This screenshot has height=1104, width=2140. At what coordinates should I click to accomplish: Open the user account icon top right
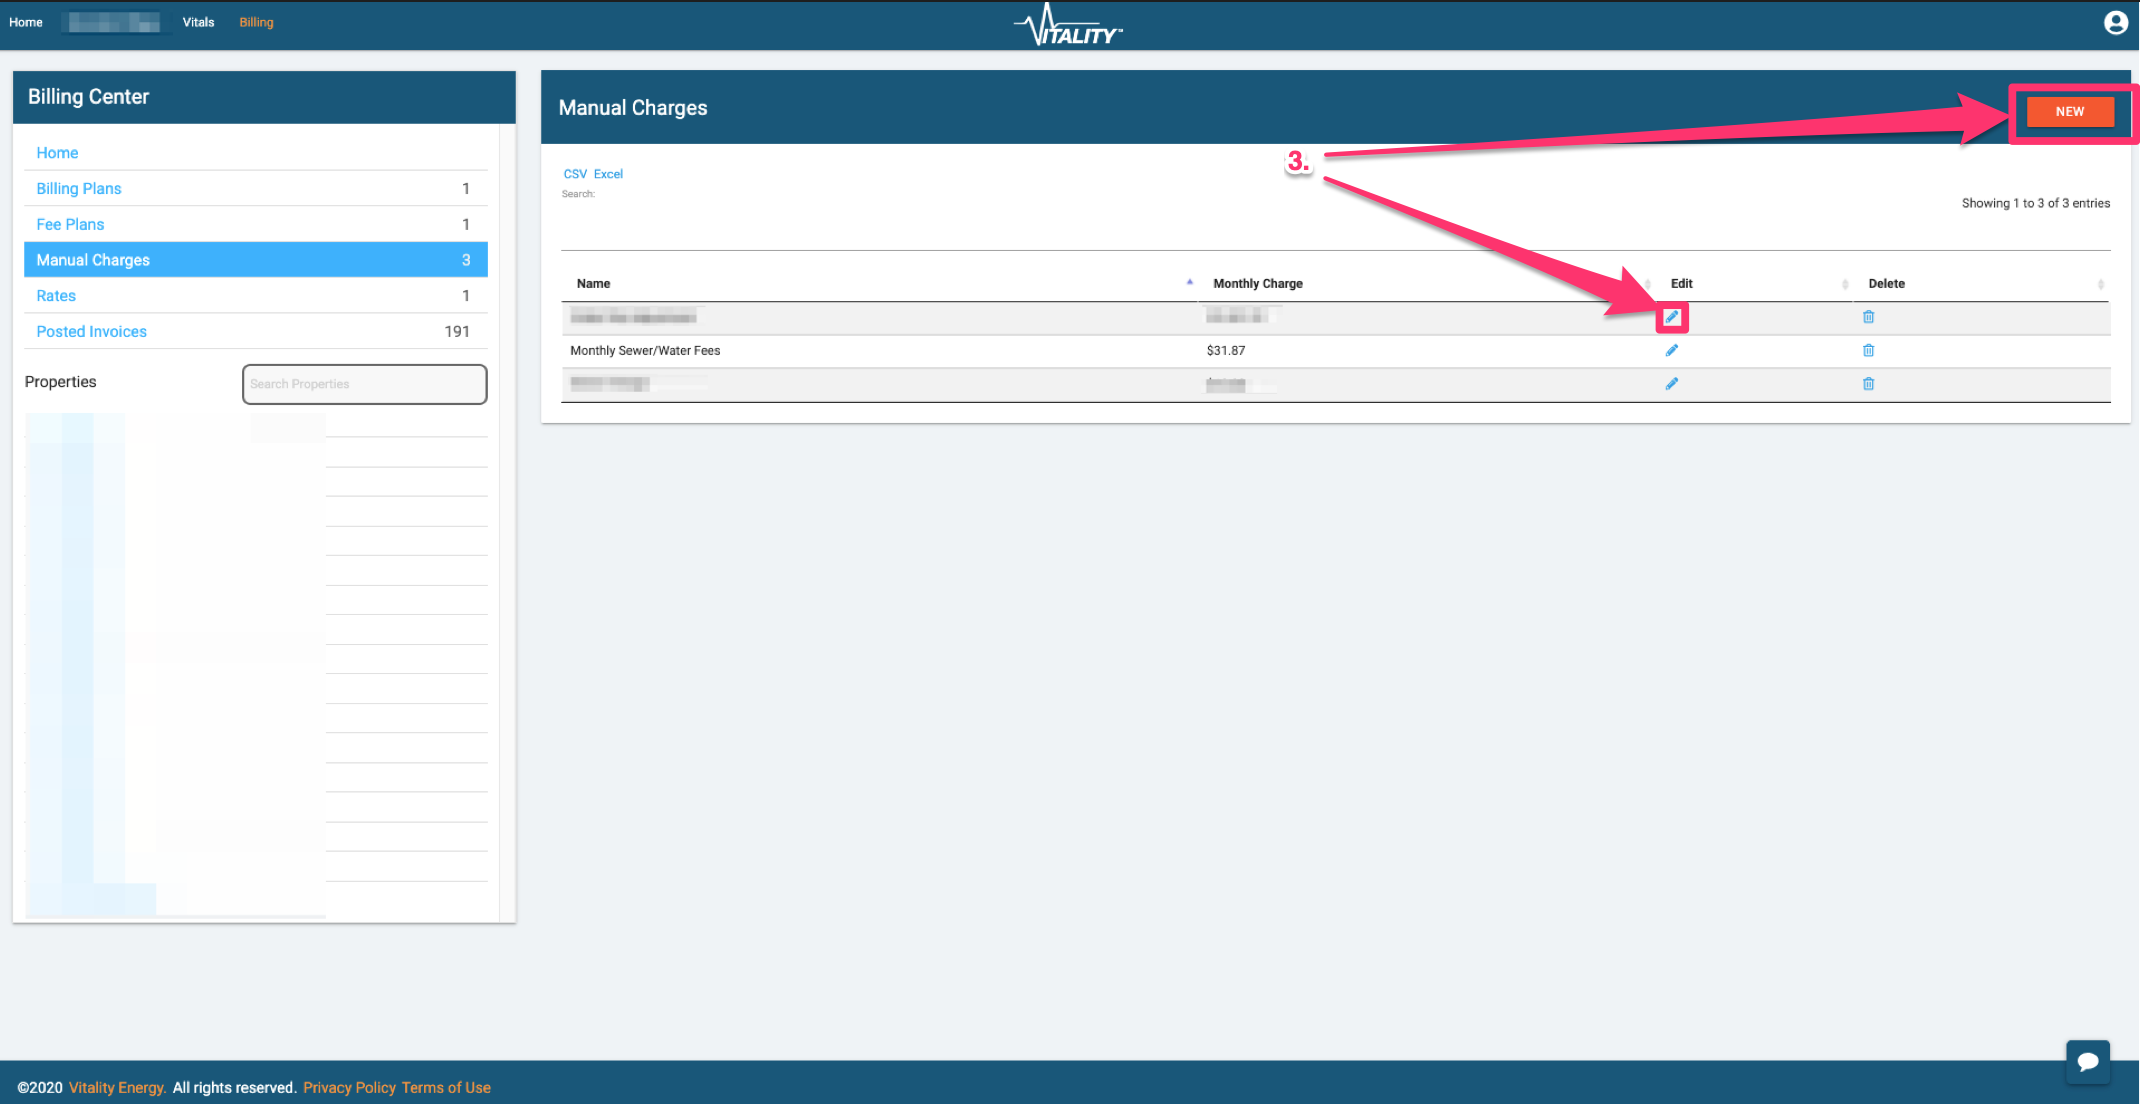click(2115, 22)
